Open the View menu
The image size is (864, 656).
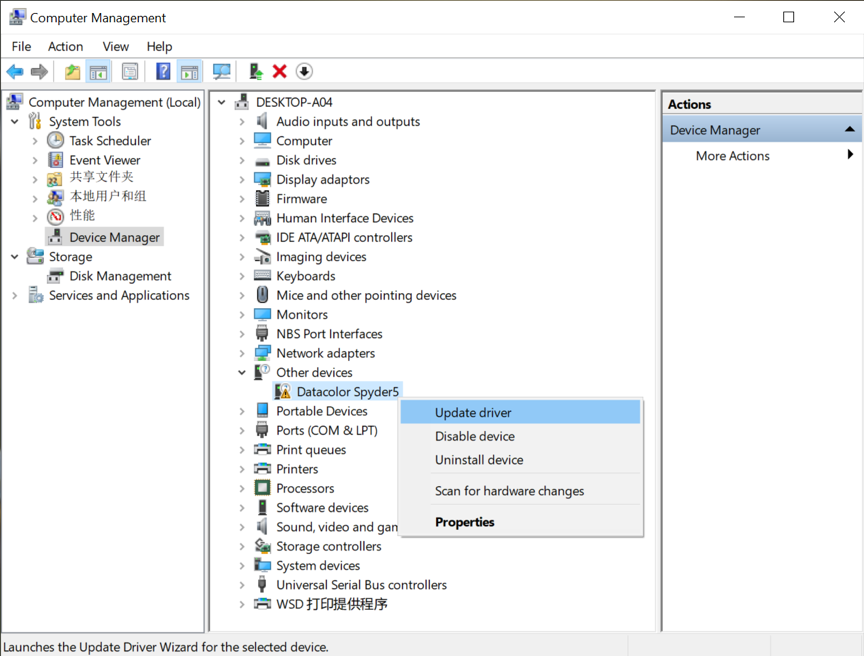[x=116, y=46]
